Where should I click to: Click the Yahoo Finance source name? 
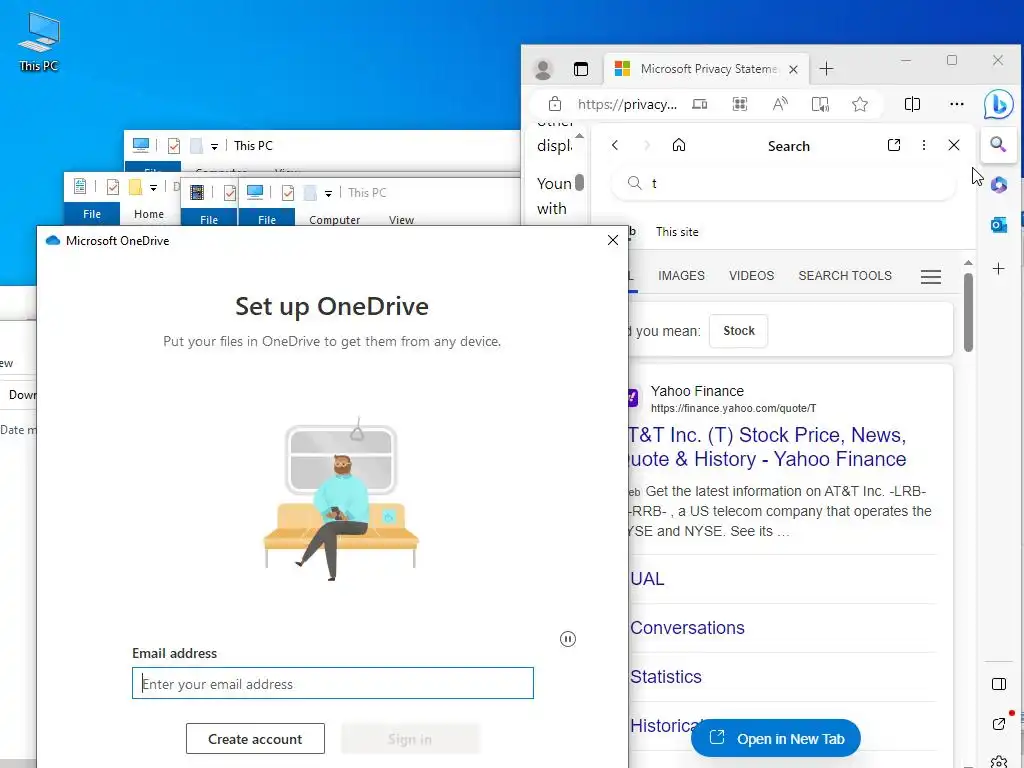pyautogui.click(x=697, y=391)
